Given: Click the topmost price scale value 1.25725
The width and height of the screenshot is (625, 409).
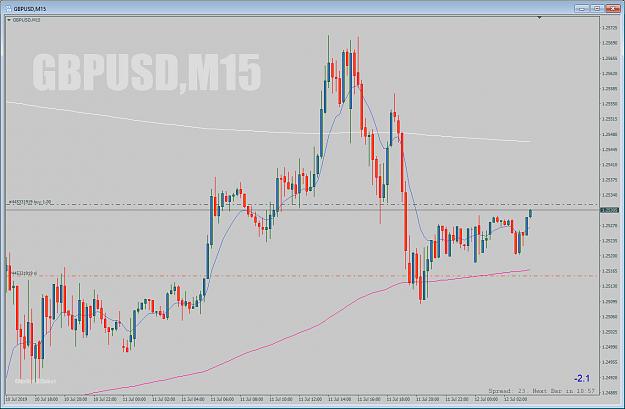Looking at the screenshot, I should 608,28.
